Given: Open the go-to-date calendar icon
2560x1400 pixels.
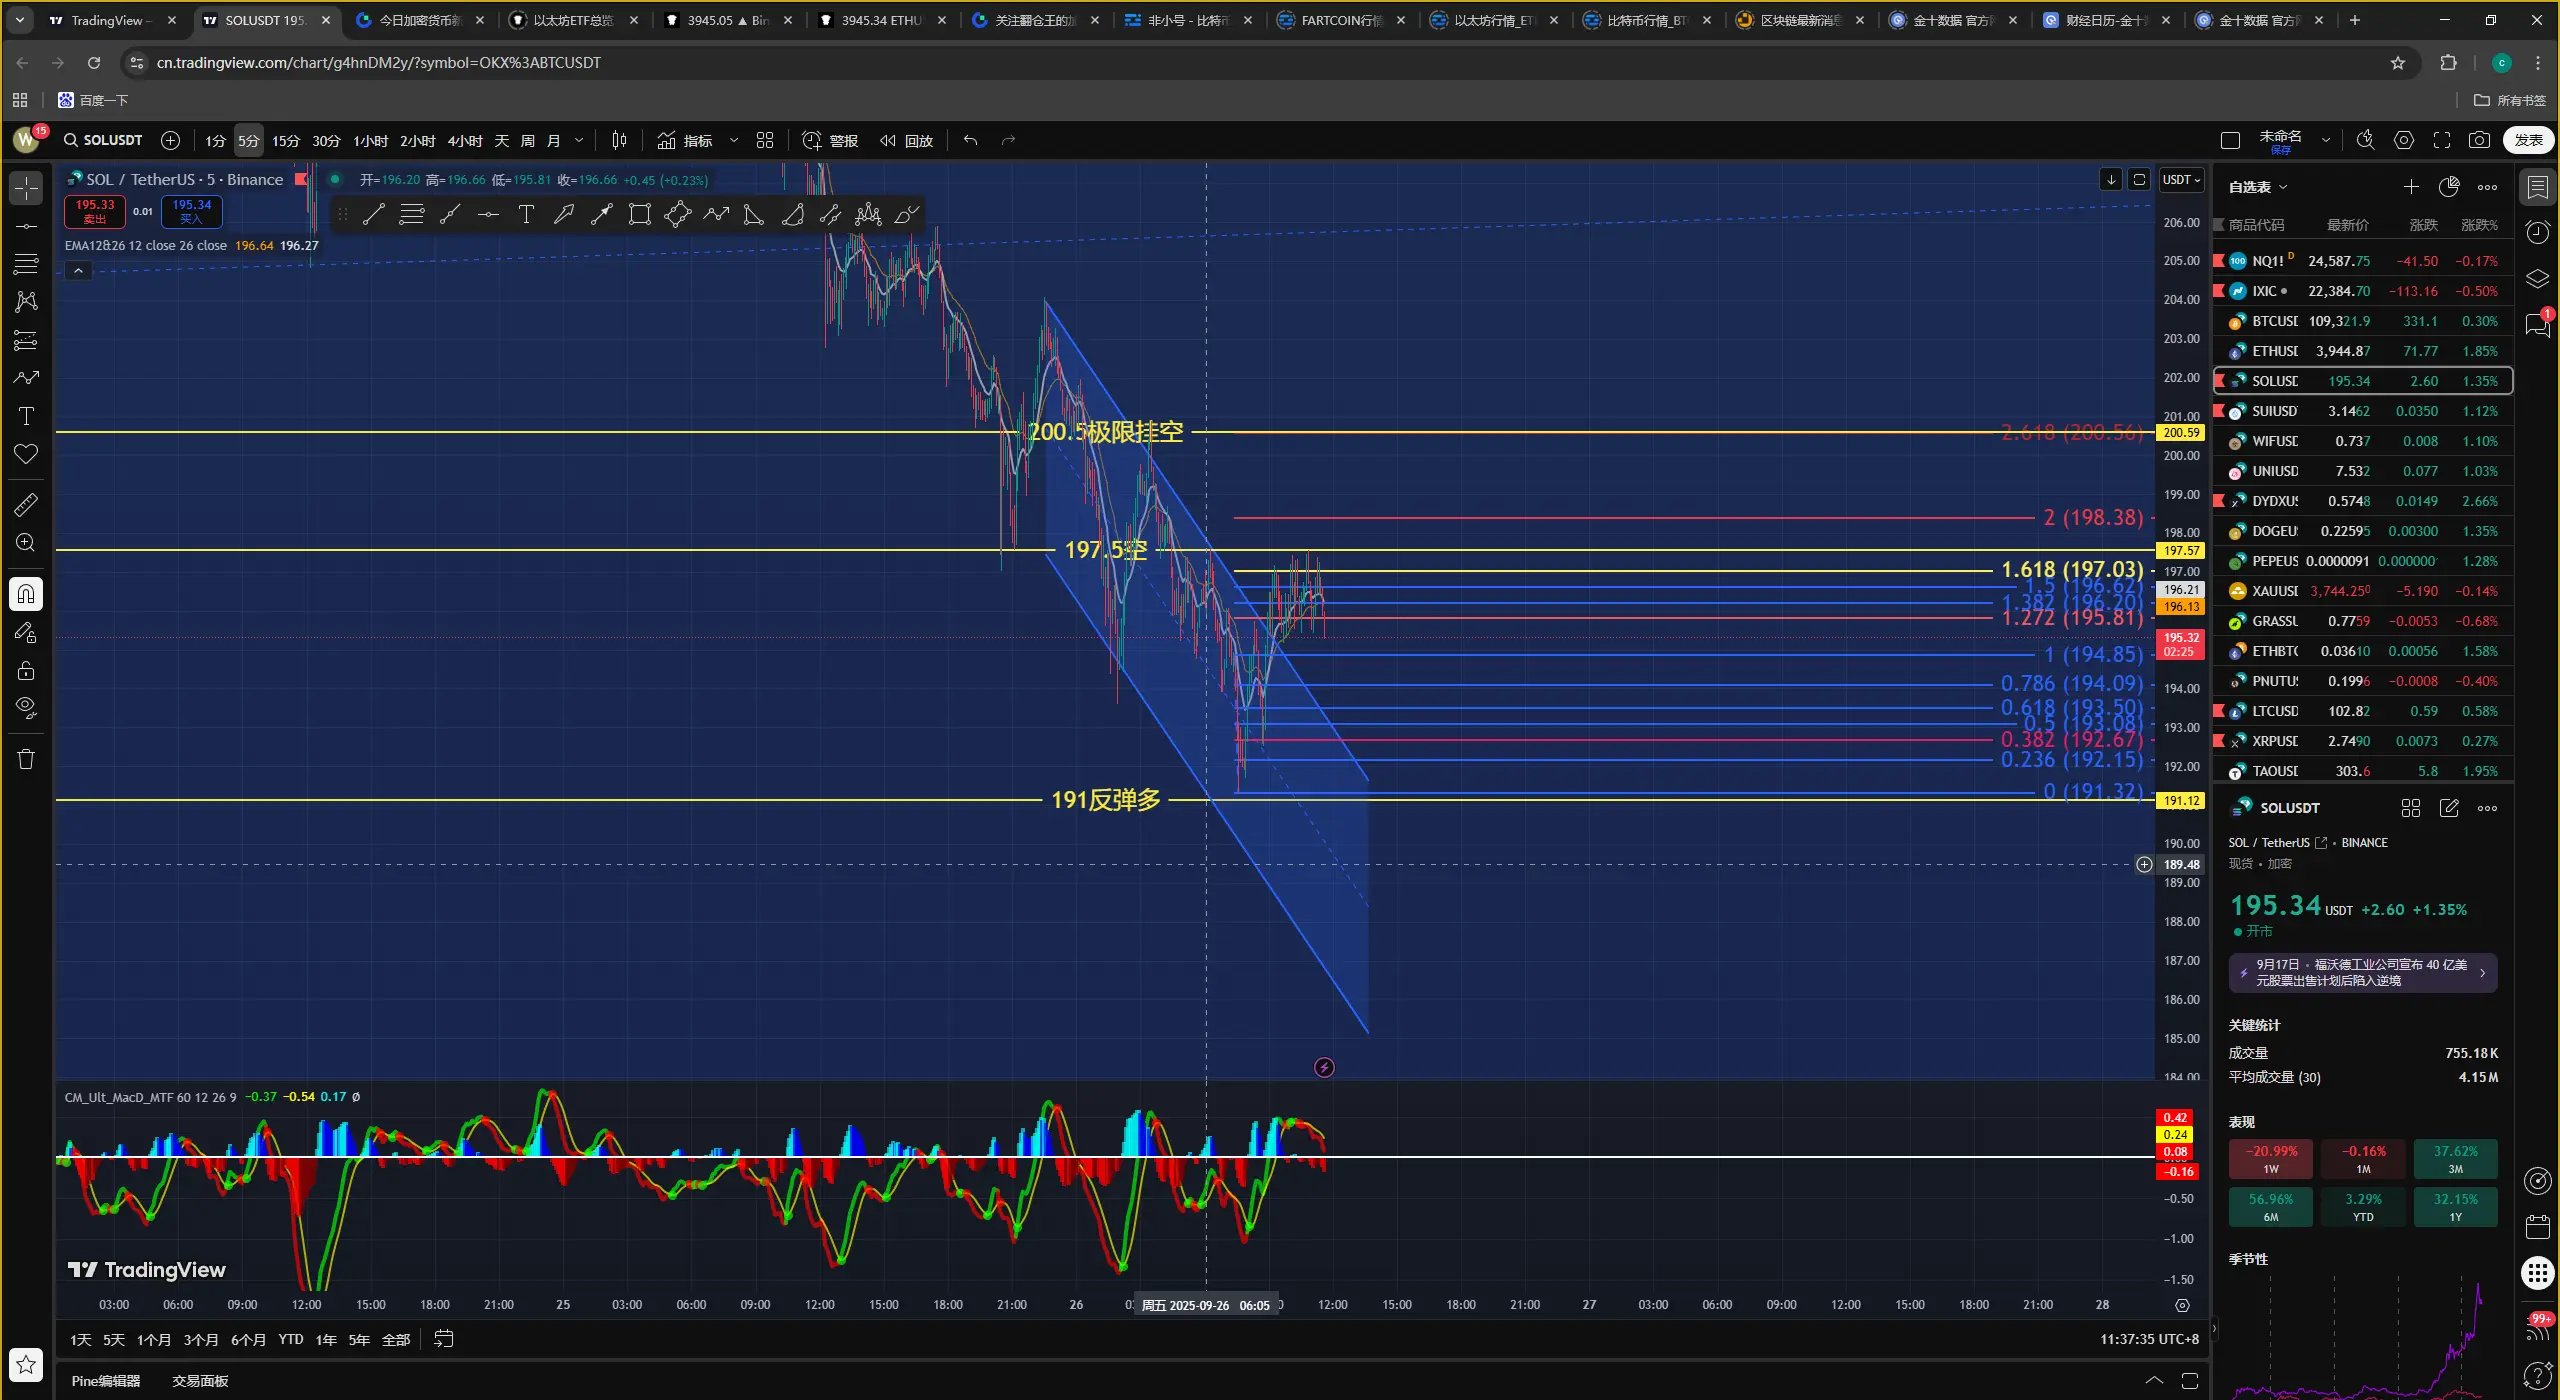Looking at the screenshot, I should point(444,1339).
